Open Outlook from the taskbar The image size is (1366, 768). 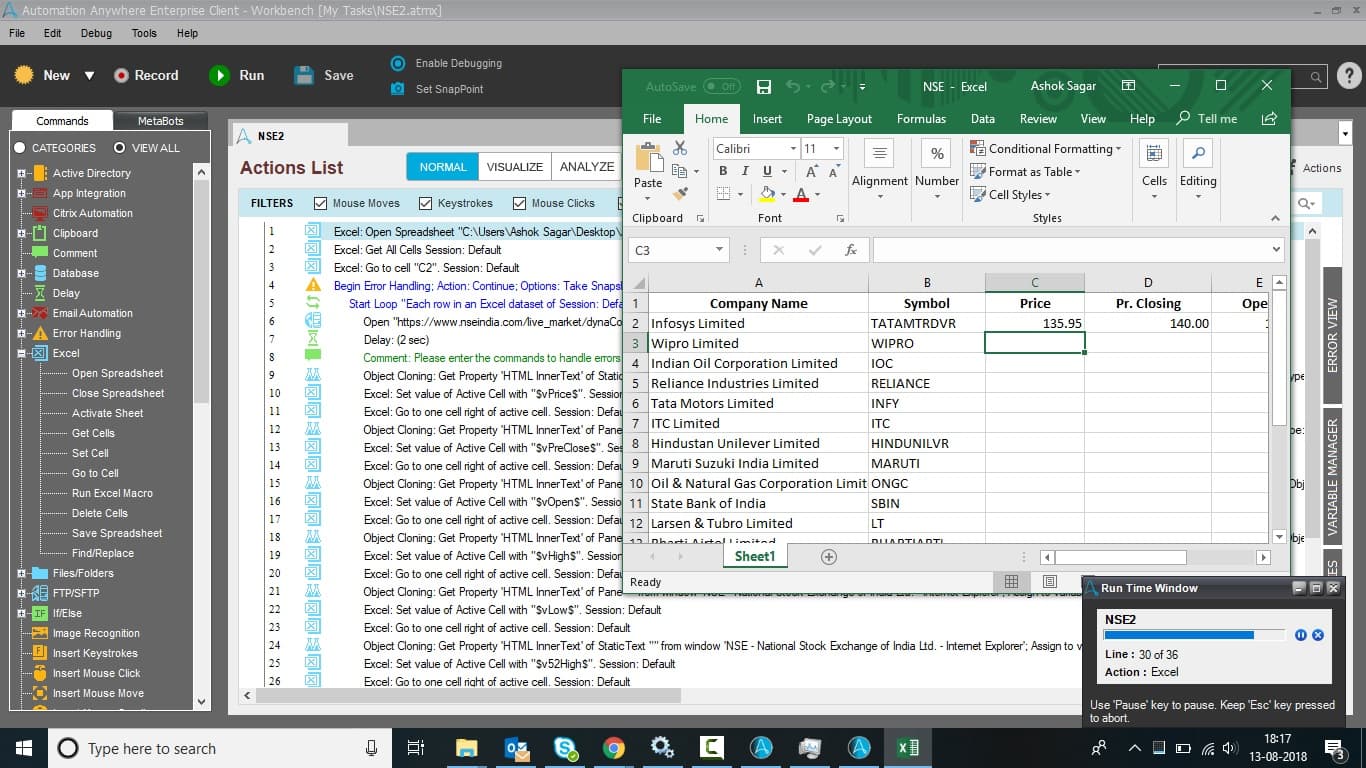coord(516,748)
